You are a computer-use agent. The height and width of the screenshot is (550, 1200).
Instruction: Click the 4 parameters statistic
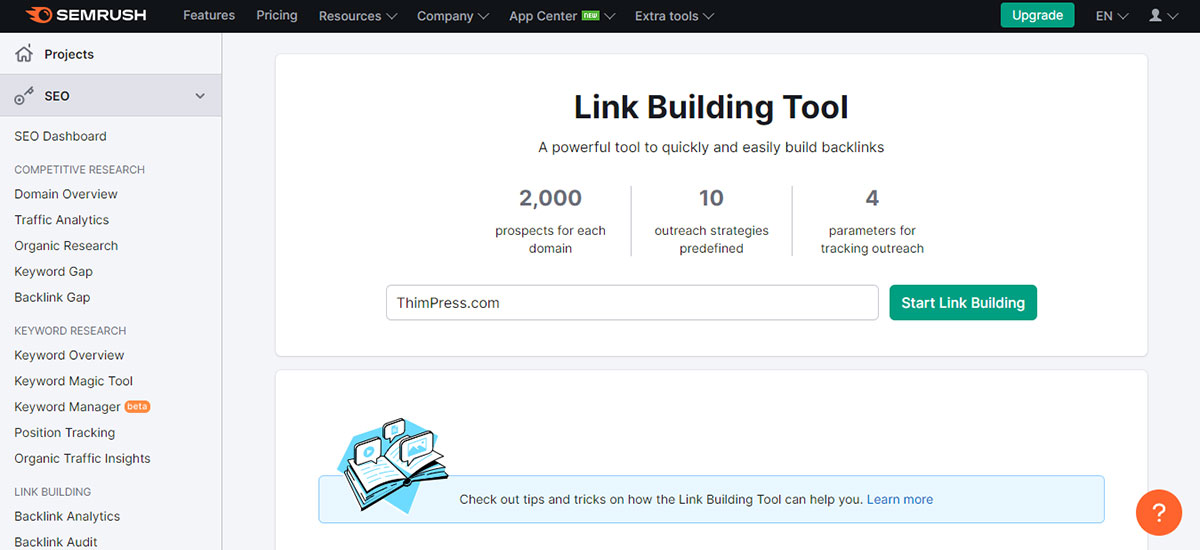(872, 219)
